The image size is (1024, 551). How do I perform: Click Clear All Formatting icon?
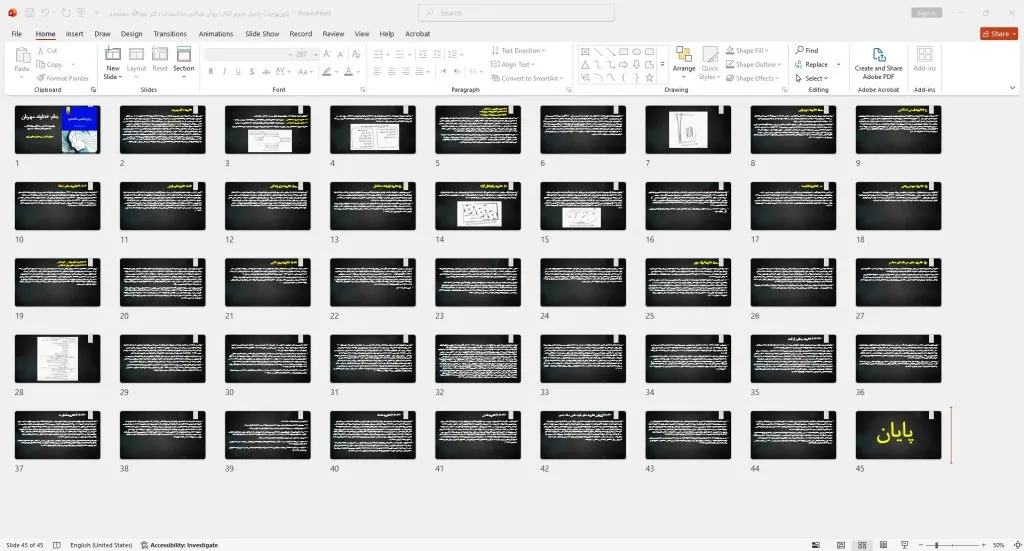pyautogui.click(x=356, y=54)
